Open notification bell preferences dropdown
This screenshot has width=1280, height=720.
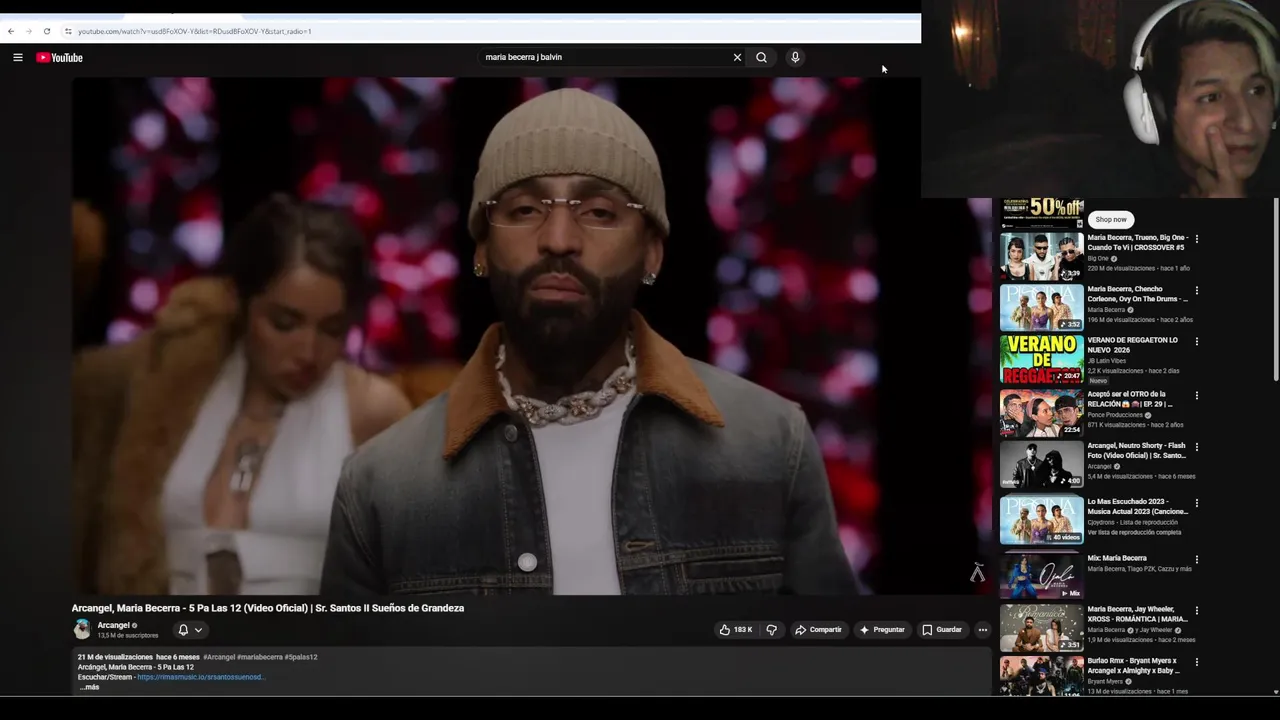[190, 630]
